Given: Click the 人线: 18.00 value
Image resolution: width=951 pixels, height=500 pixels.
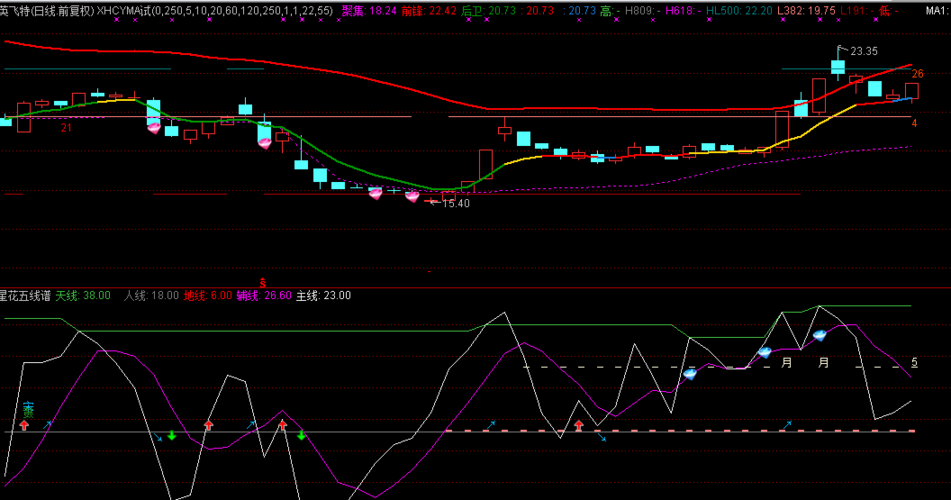Looking at the screenshot, I should pos(151,296).
